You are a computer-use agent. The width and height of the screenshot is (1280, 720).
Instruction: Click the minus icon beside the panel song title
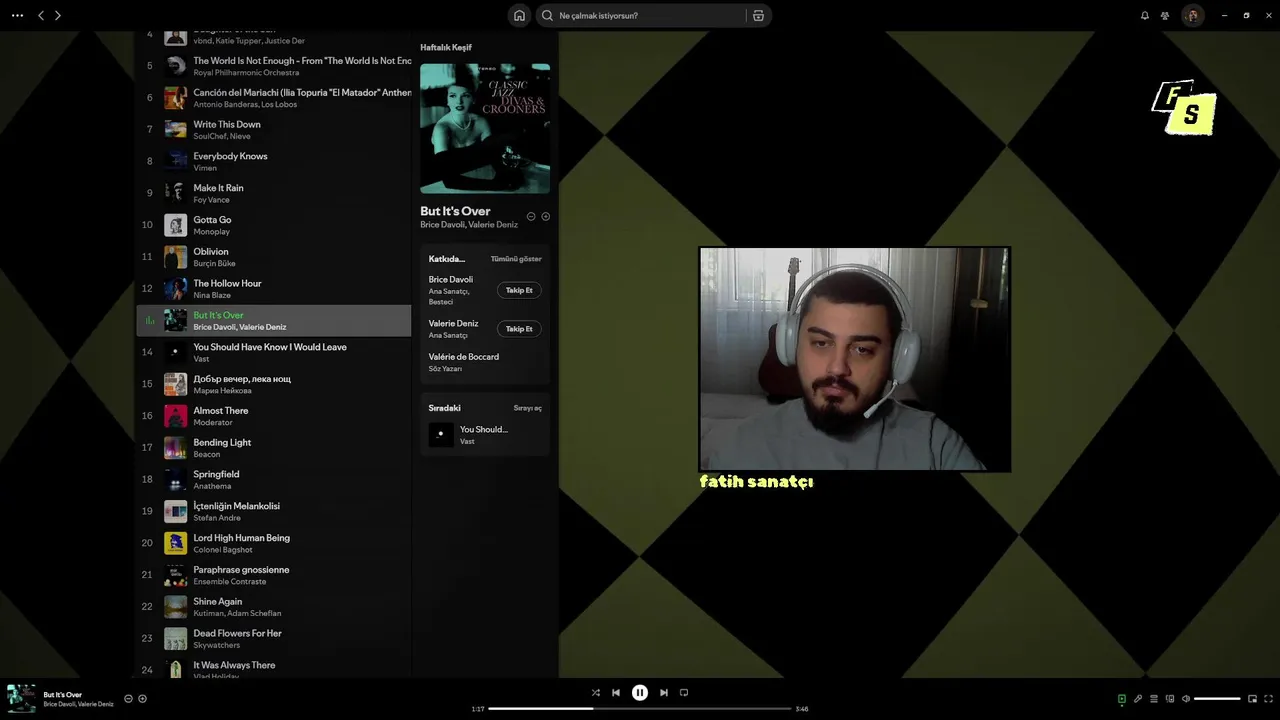[x=531, y=216]
